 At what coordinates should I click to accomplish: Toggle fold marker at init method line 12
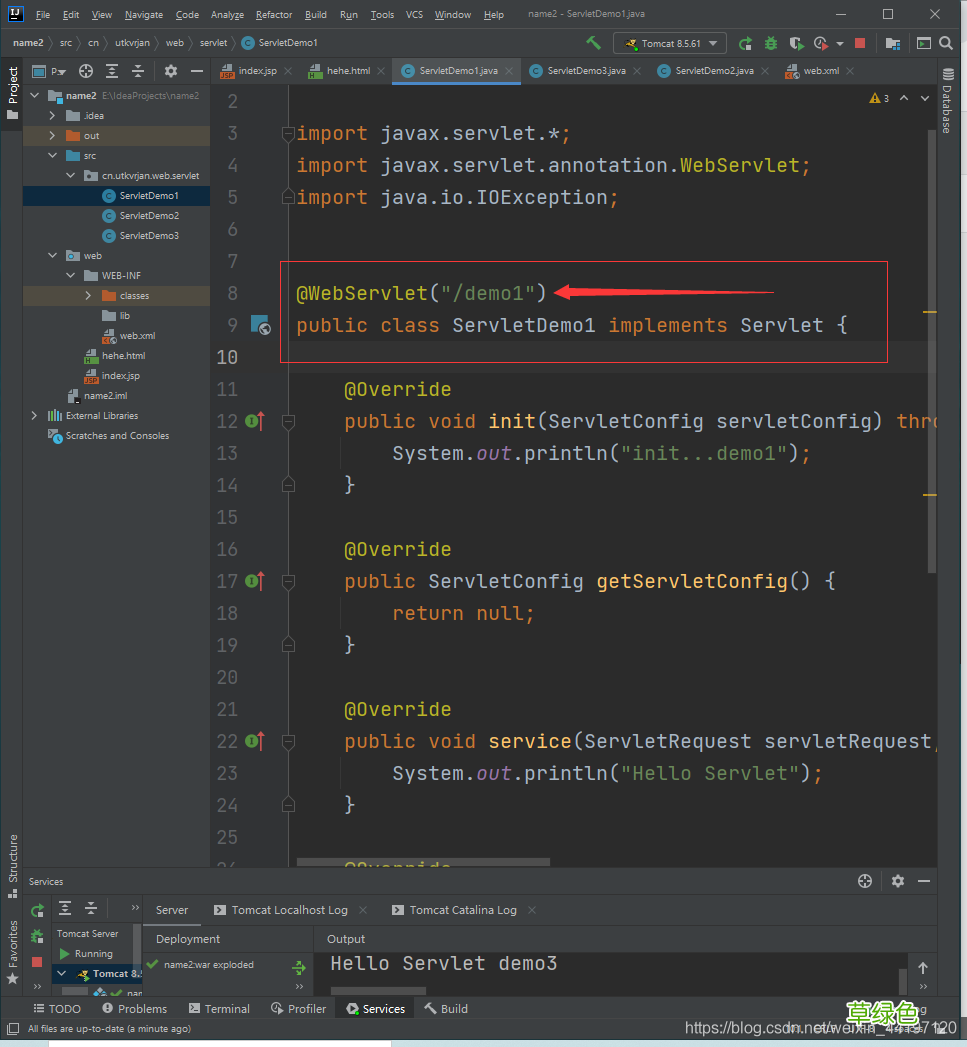coord(288,422)
